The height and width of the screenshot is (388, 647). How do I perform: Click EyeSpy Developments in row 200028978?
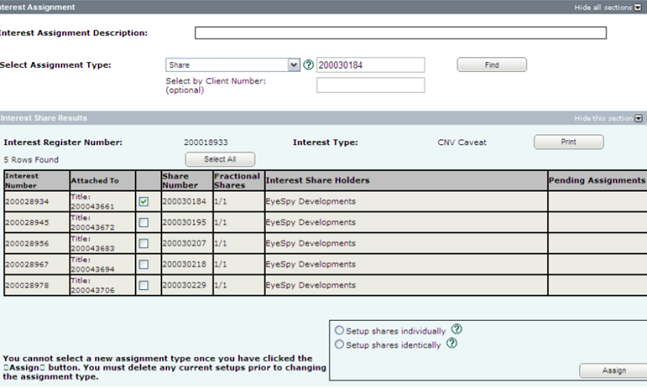pos(310,285)
